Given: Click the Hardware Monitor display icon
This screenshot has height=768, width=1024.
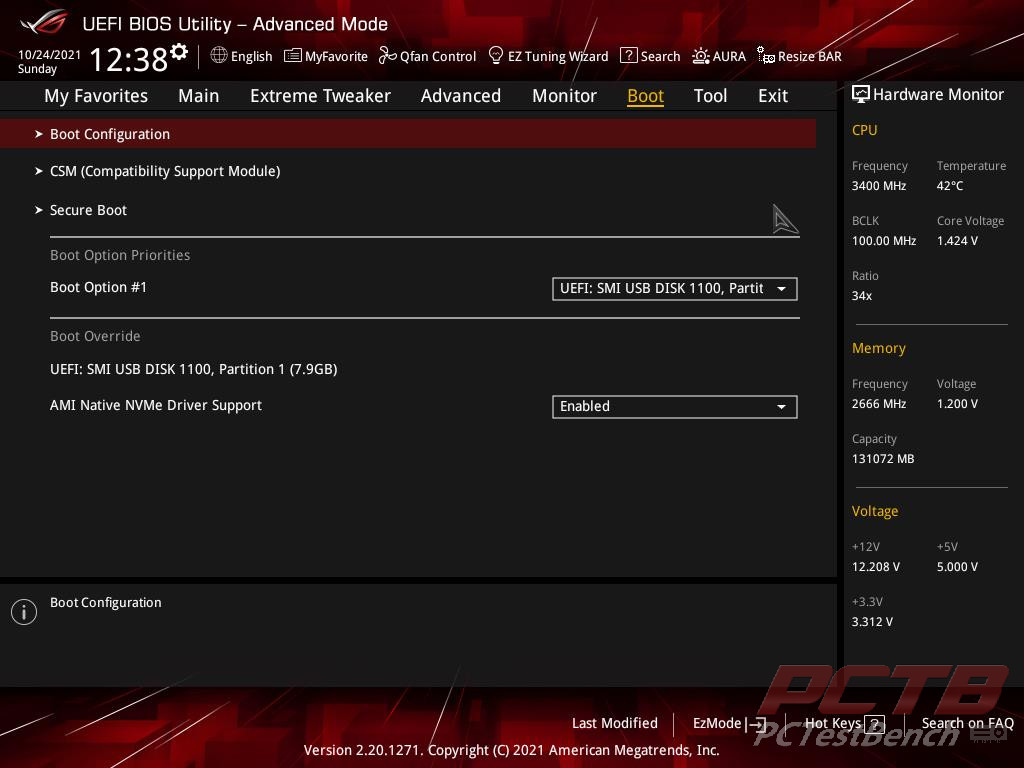Looking at the screenshot, I should click(x=861, y=95).
